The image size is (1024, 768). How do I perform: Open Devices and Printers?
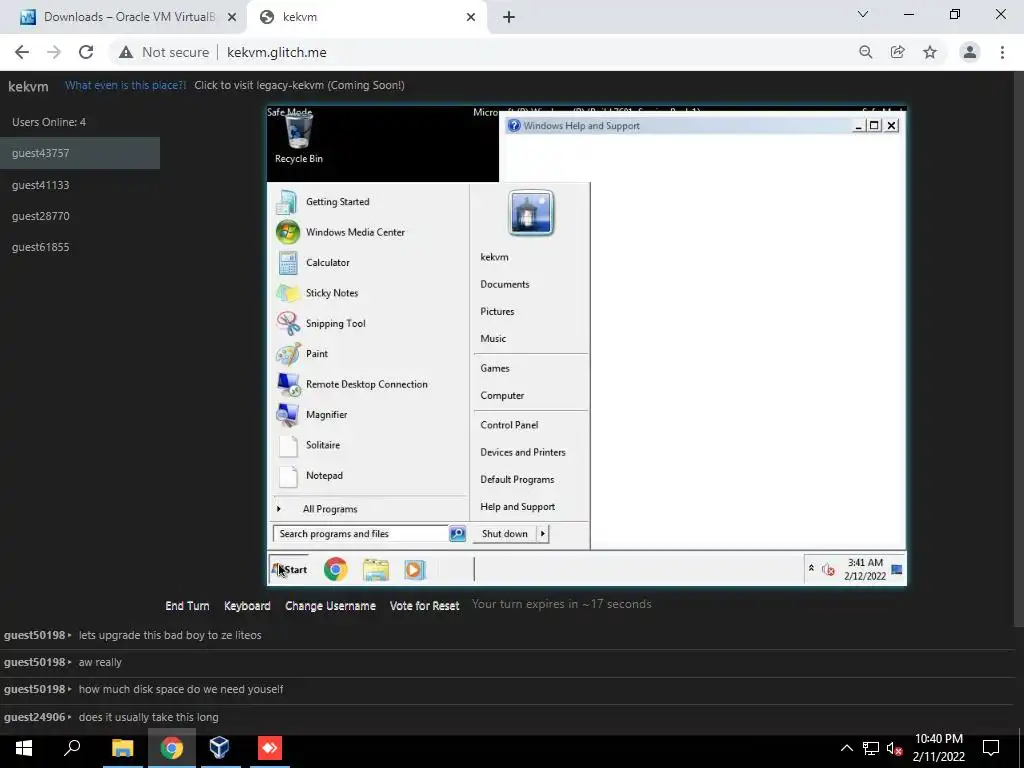(523, 453)
